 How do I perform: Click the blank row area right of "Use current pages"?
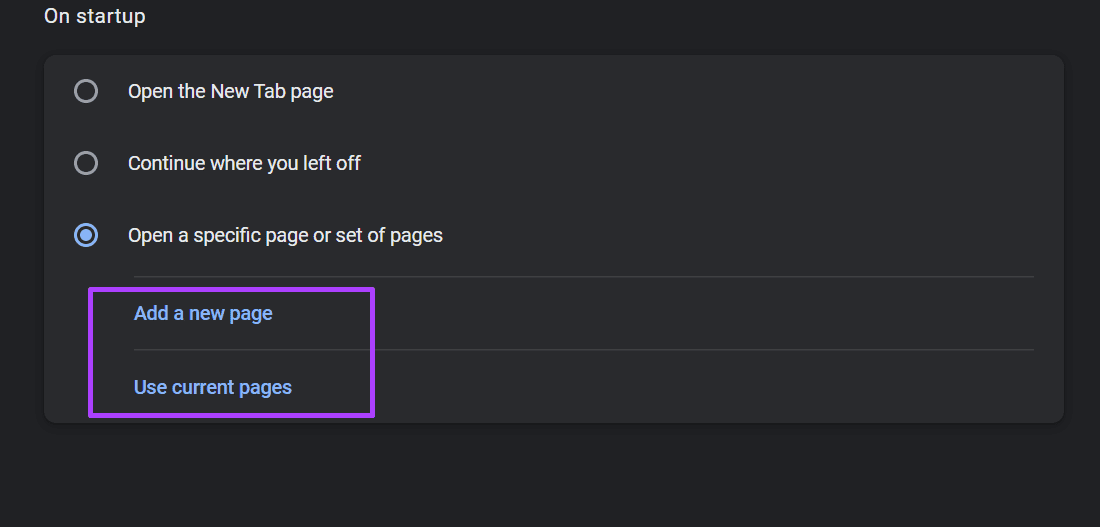point(702,387)
